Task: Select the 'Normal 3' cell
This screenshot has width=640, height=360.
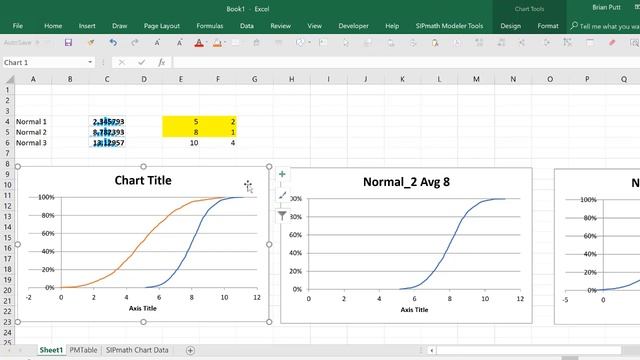Action: (33, 143)
